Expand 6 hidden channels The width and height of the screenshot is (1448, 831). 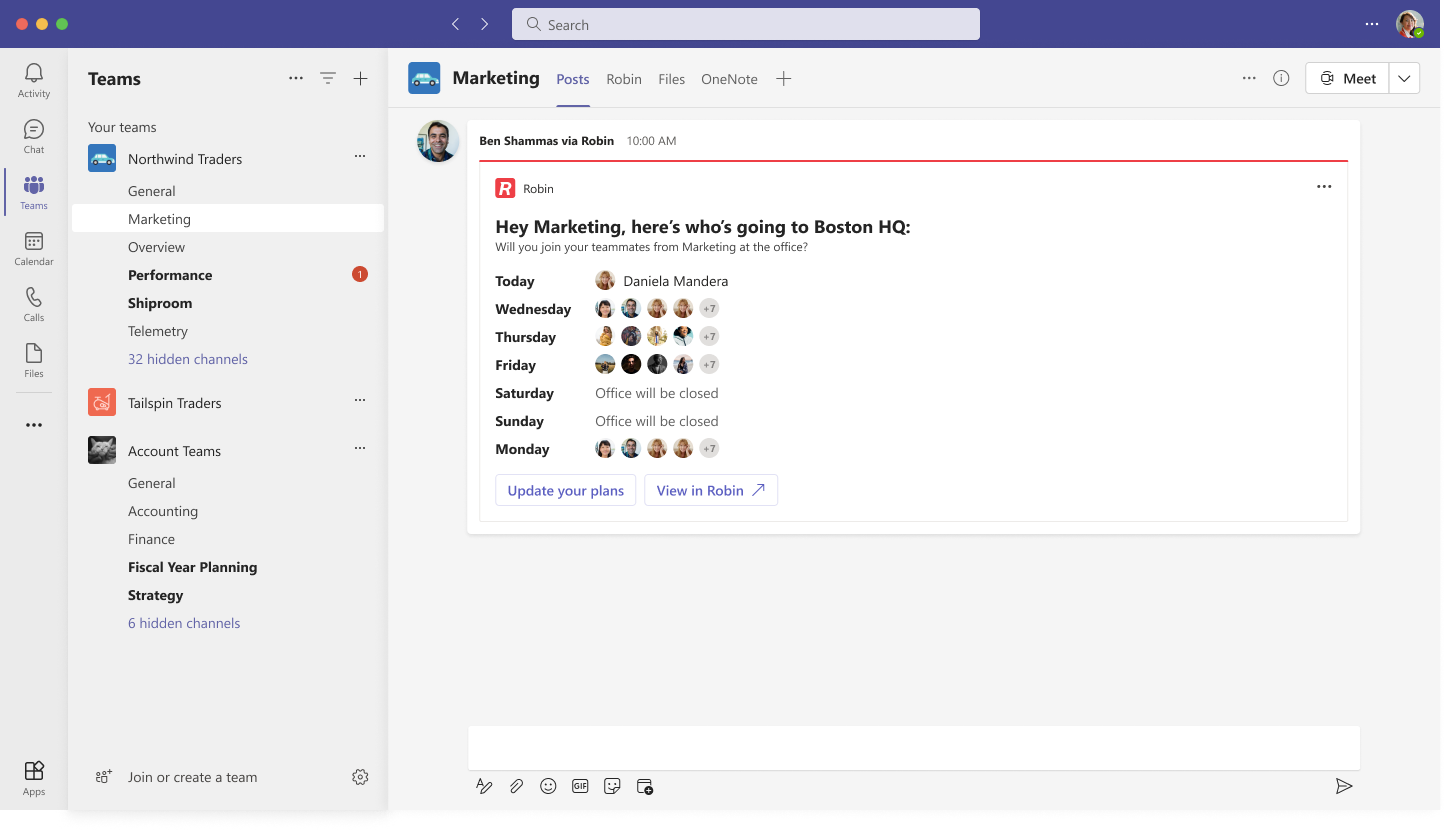pos(184,623)
